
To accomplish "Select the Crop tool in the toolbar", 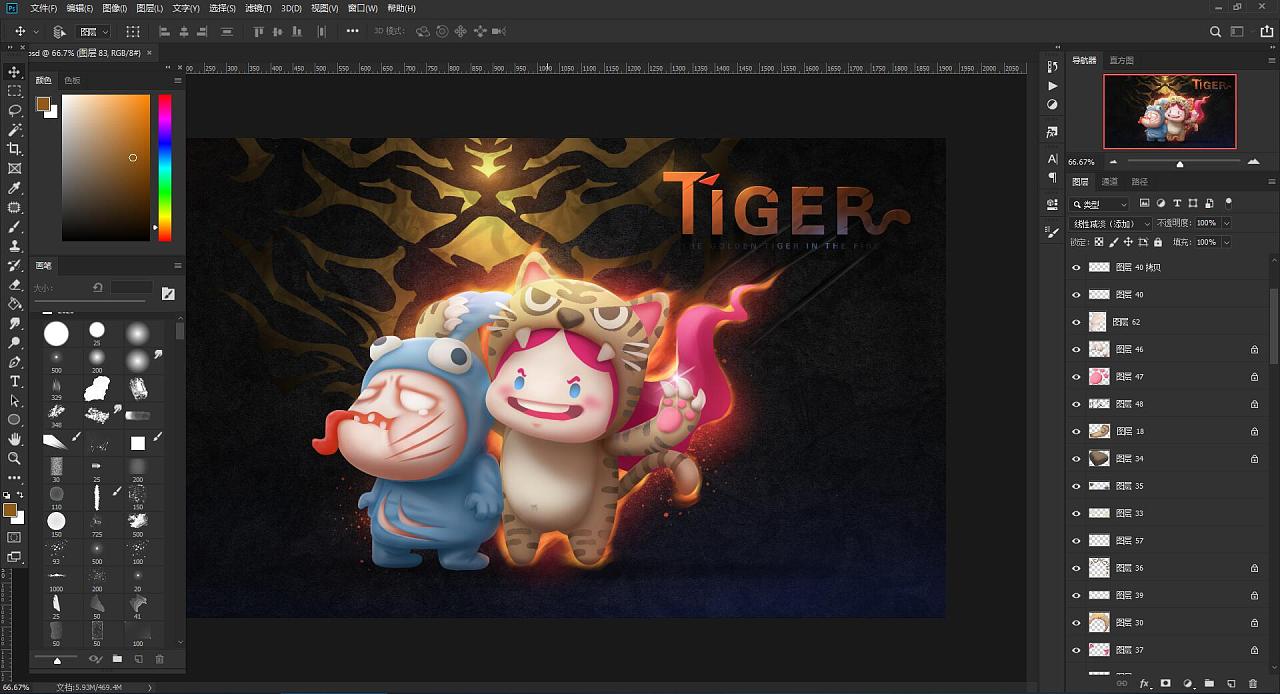I will click(x=15, y=149).
